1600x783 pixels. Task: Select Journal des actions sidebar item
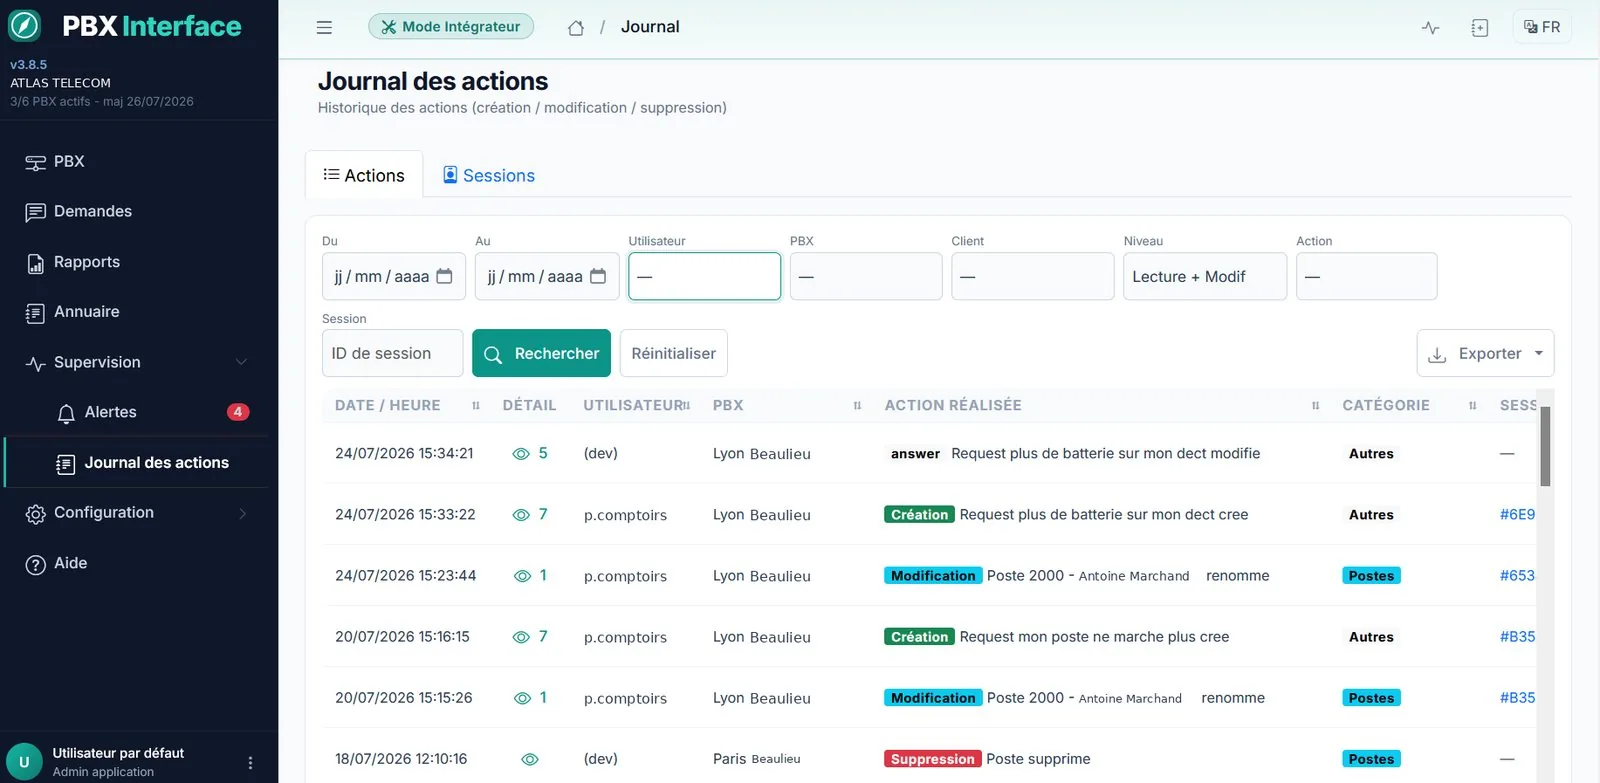point(139,463)
